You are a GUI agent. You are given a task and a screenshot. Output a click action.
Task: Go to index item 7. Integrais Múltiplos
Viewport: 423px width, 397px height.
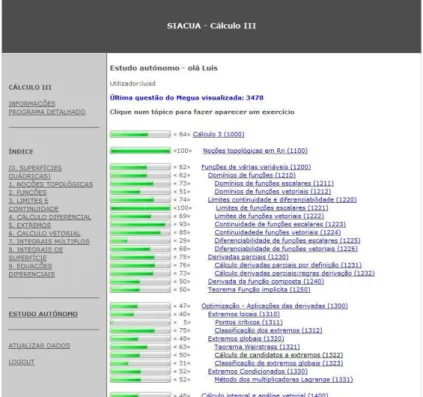[49, 242]
